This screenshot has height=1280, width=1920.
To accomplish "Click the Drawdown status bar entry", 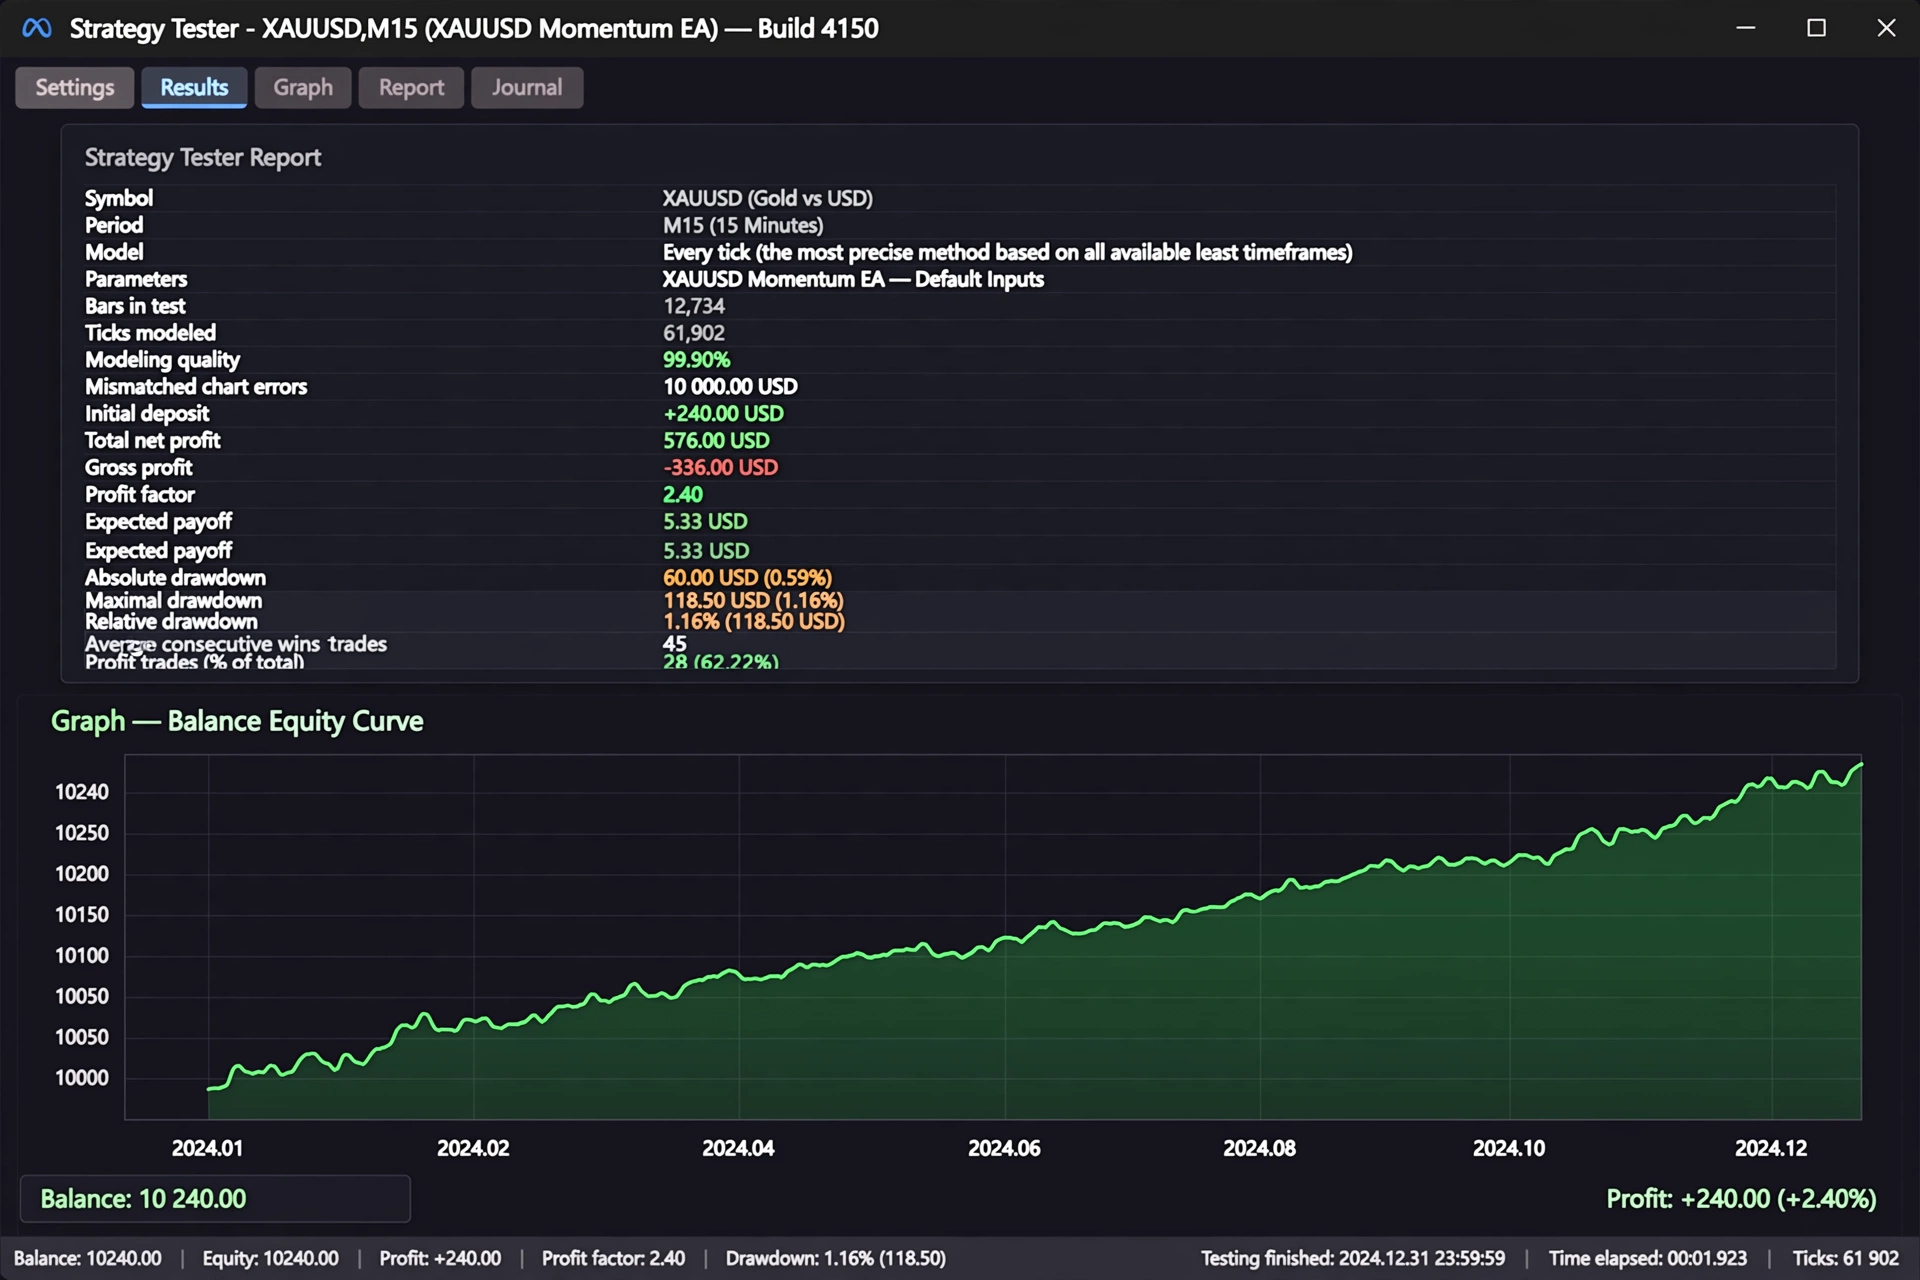I will click(836, 1259).
